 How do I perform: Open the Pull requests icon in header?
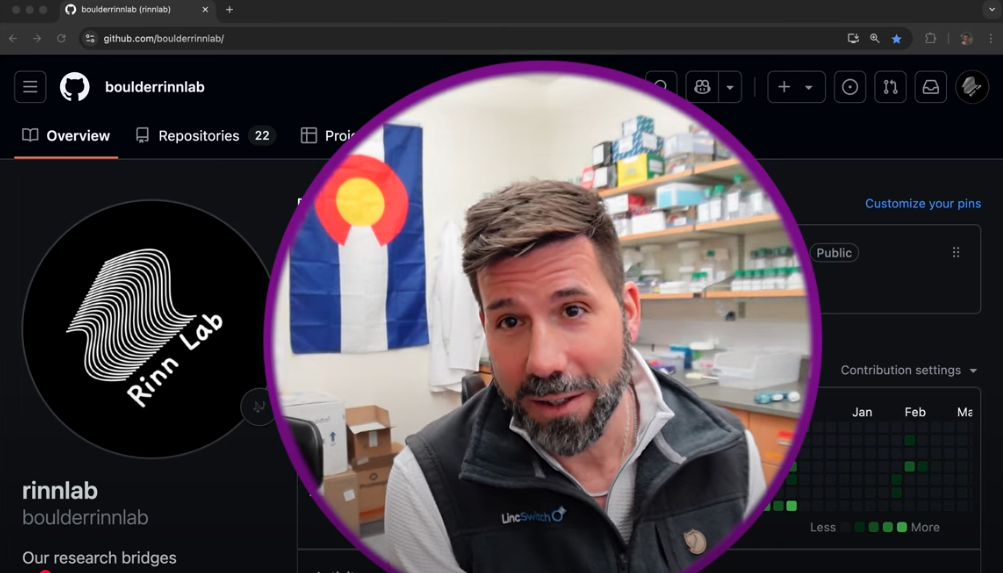click(x=890, y=87)
